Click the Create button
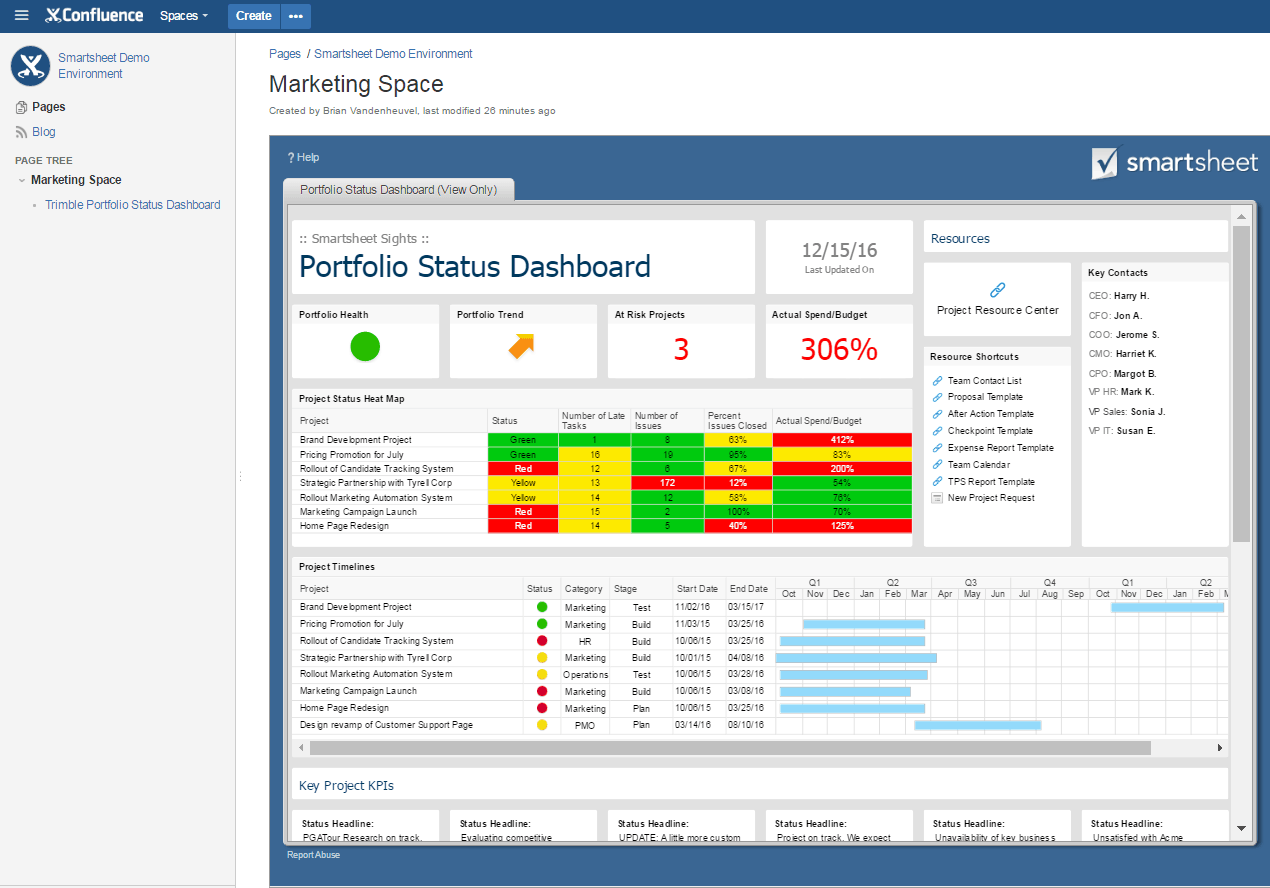The height and width of the screenshot is (888, 1270). pos(253,15)
